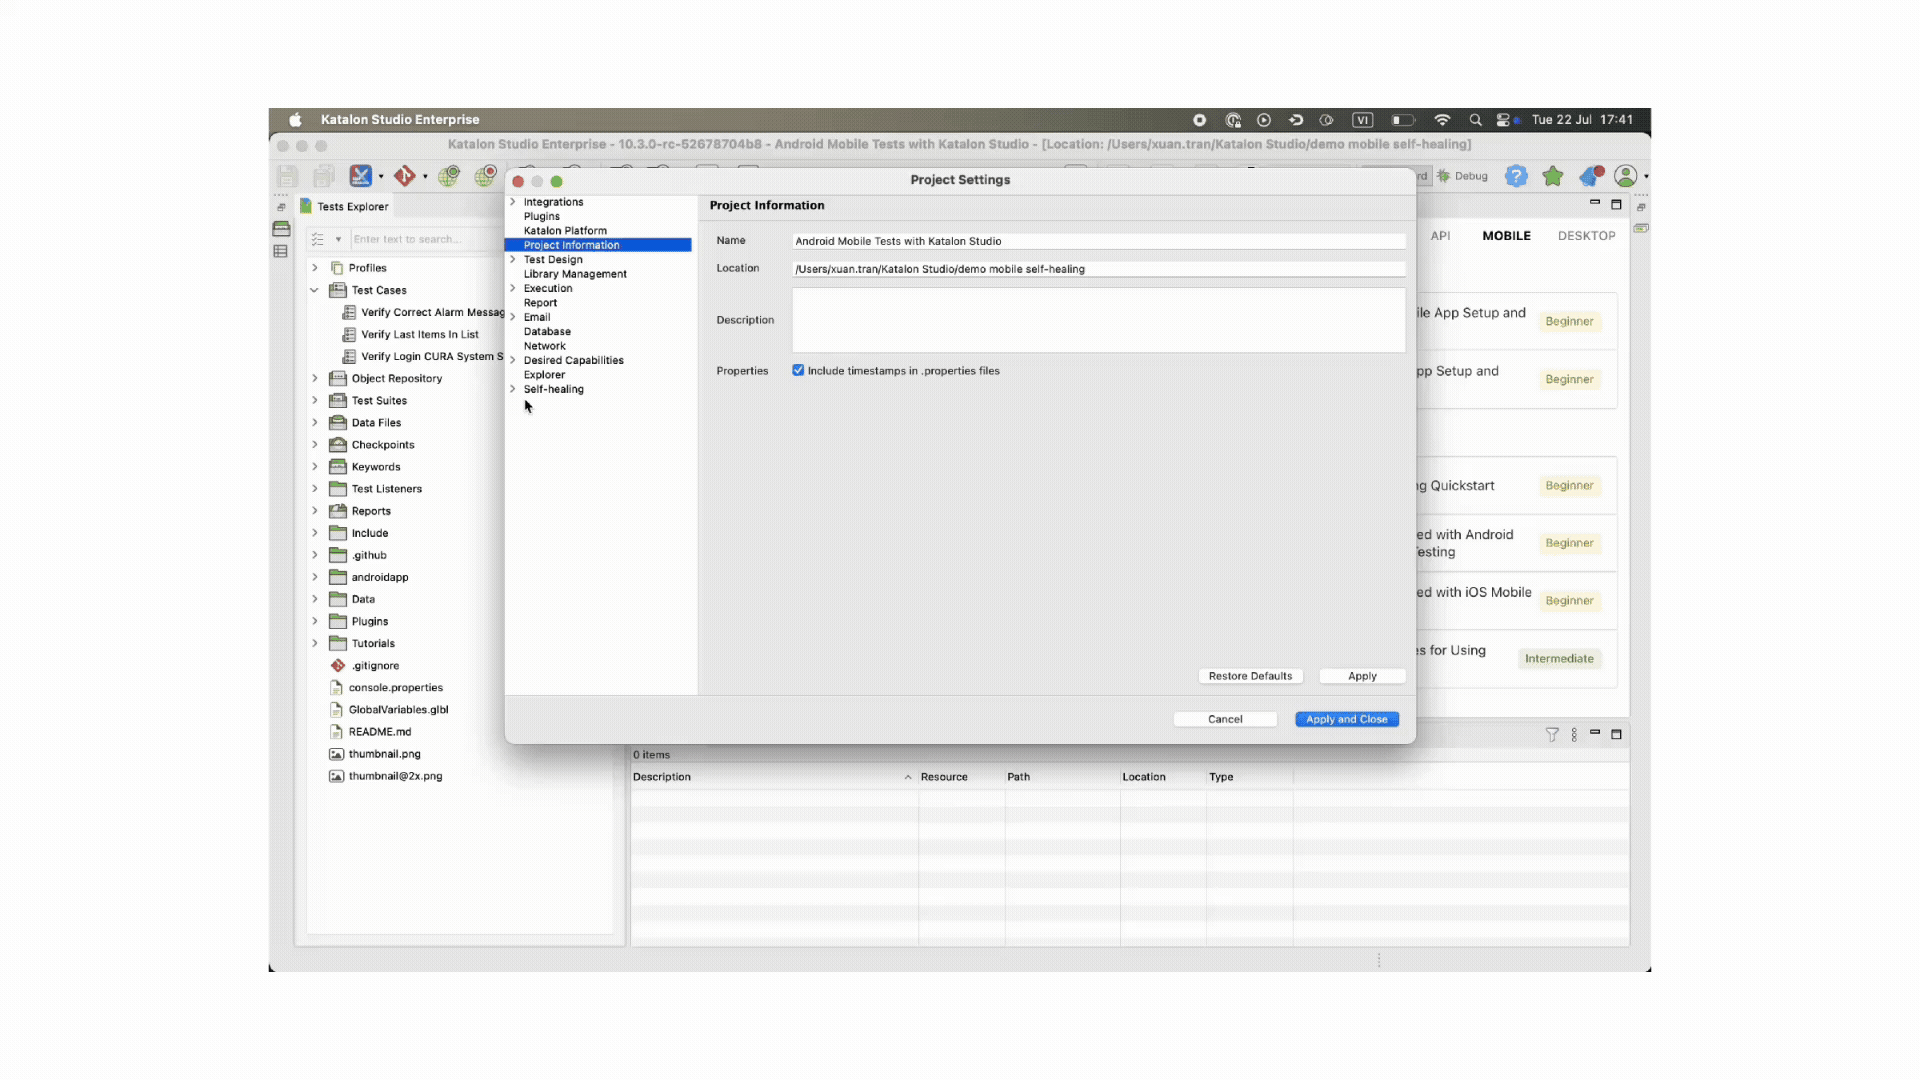Click the red Git toolbar icon
1920x1080 pixels.
click(x=404, y=176)
